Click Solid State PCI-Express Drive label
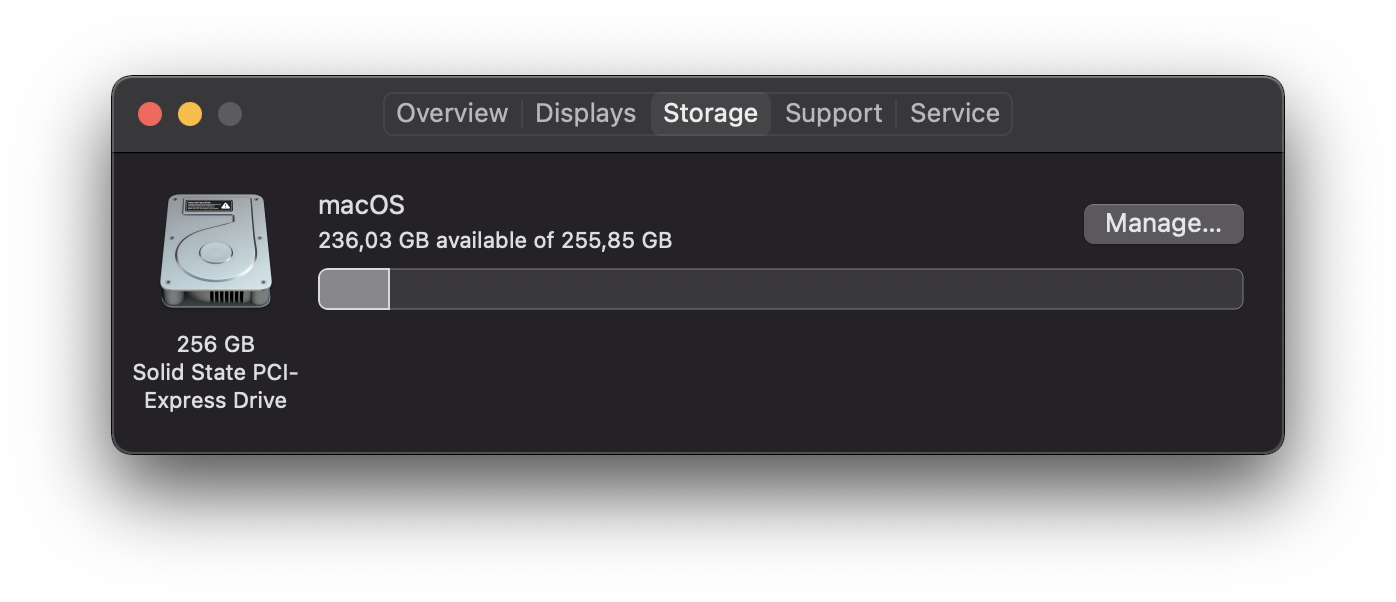 pyautogui.click(x=215, y=386)
